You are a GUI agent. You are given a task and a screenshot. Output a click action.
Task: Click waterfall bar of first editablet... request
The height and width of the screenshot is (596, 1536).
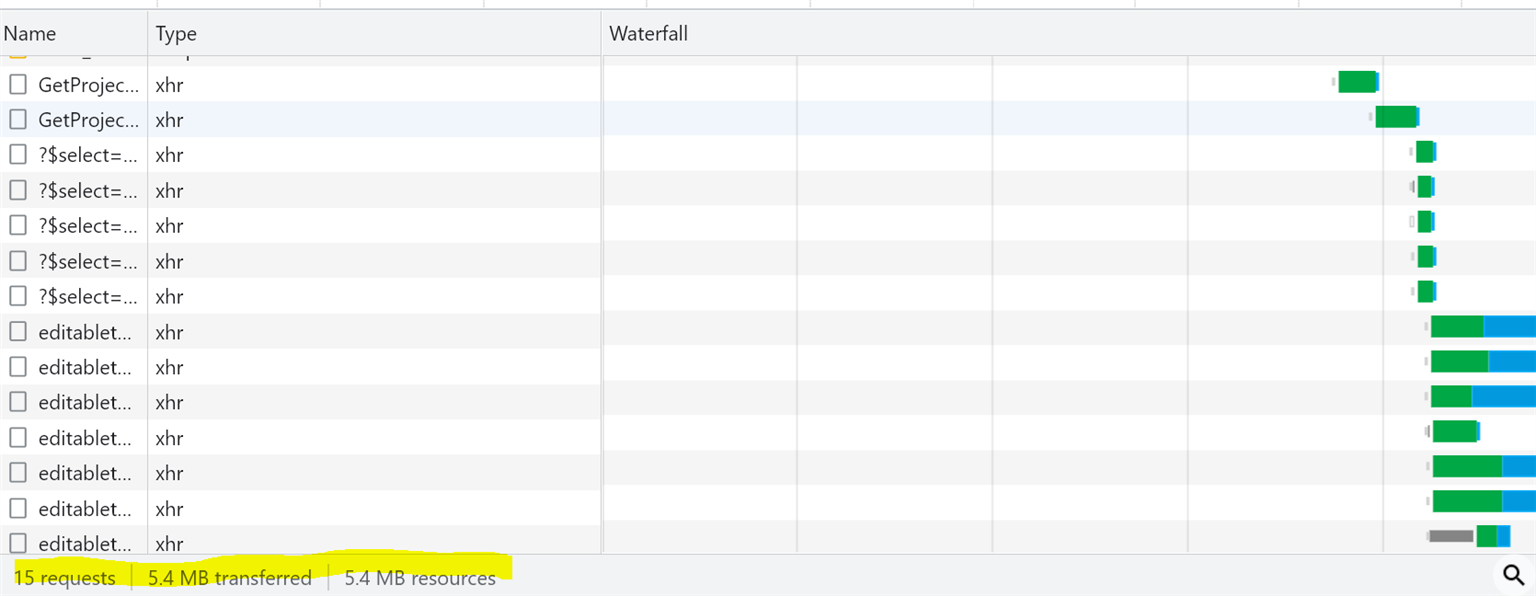point(1483,326)
